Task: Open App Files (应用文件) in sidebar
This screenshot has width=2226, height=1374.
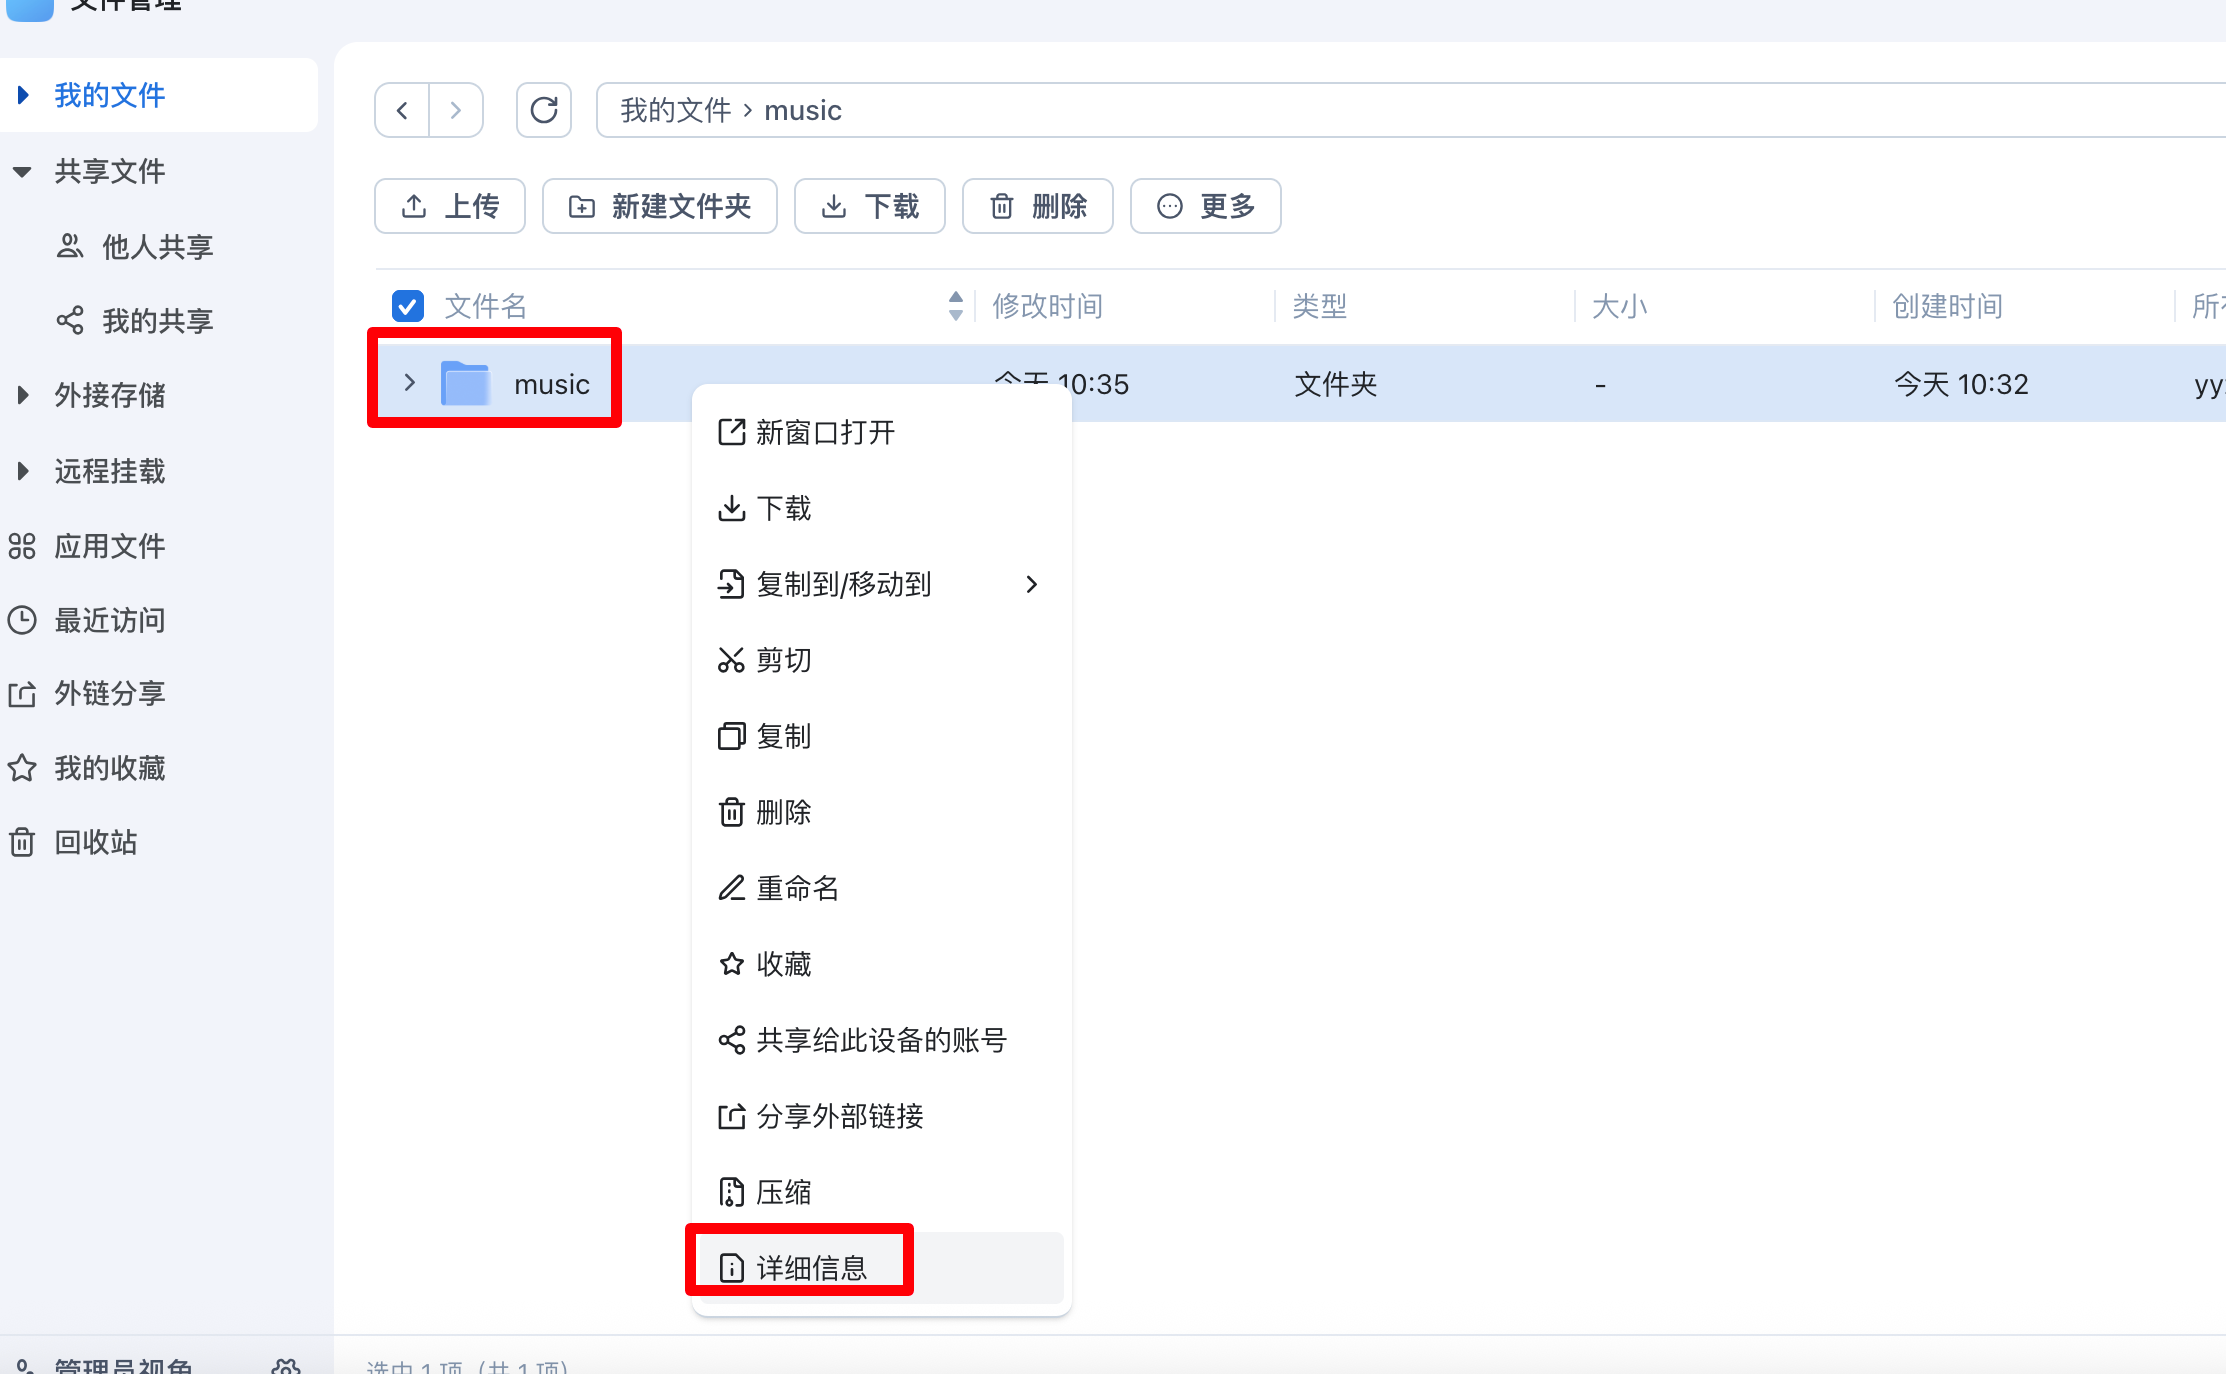Action: [109, 546]
